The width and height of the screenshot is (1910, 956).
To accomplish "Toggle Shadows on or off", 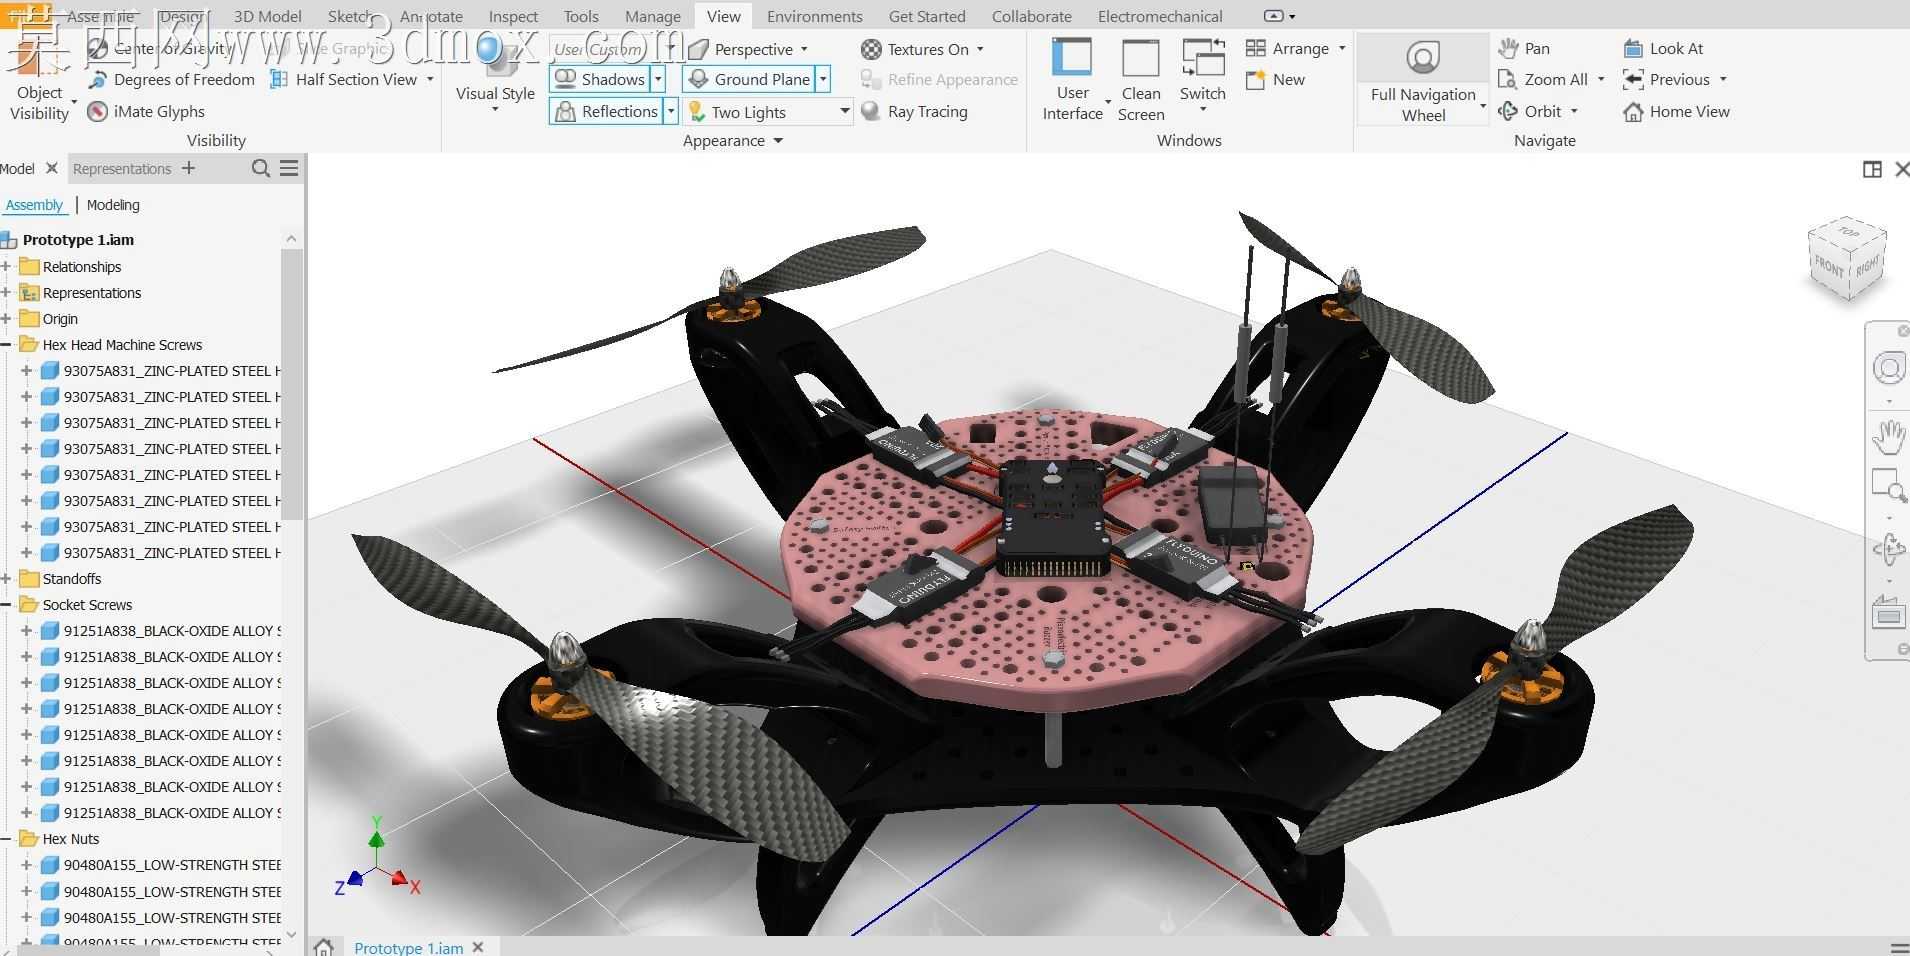I will coord(600,79).
